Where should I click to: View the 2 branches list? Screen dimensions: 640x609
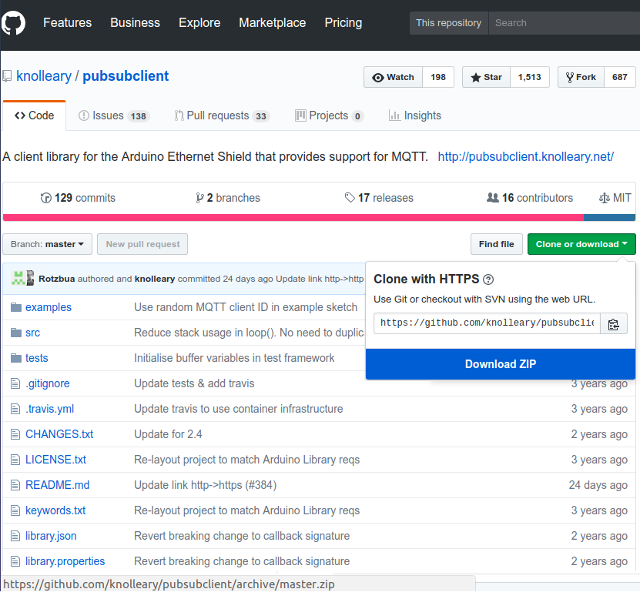[228, 198]
